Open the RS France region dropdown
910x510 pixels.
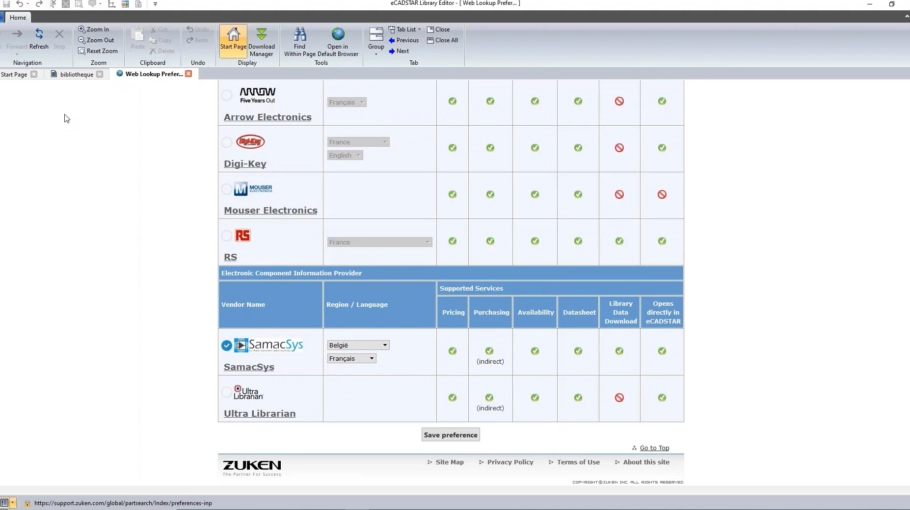(380, 242)
